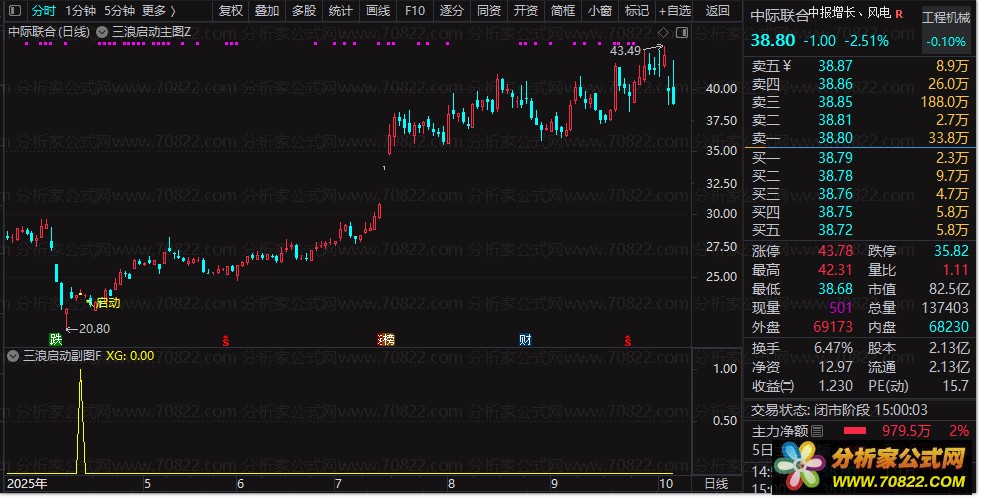Image resolution: width=982 pixels, height=498 pixels.
Task: Click the 市值 82.5亿 value
Action: (x=949, y=289)
